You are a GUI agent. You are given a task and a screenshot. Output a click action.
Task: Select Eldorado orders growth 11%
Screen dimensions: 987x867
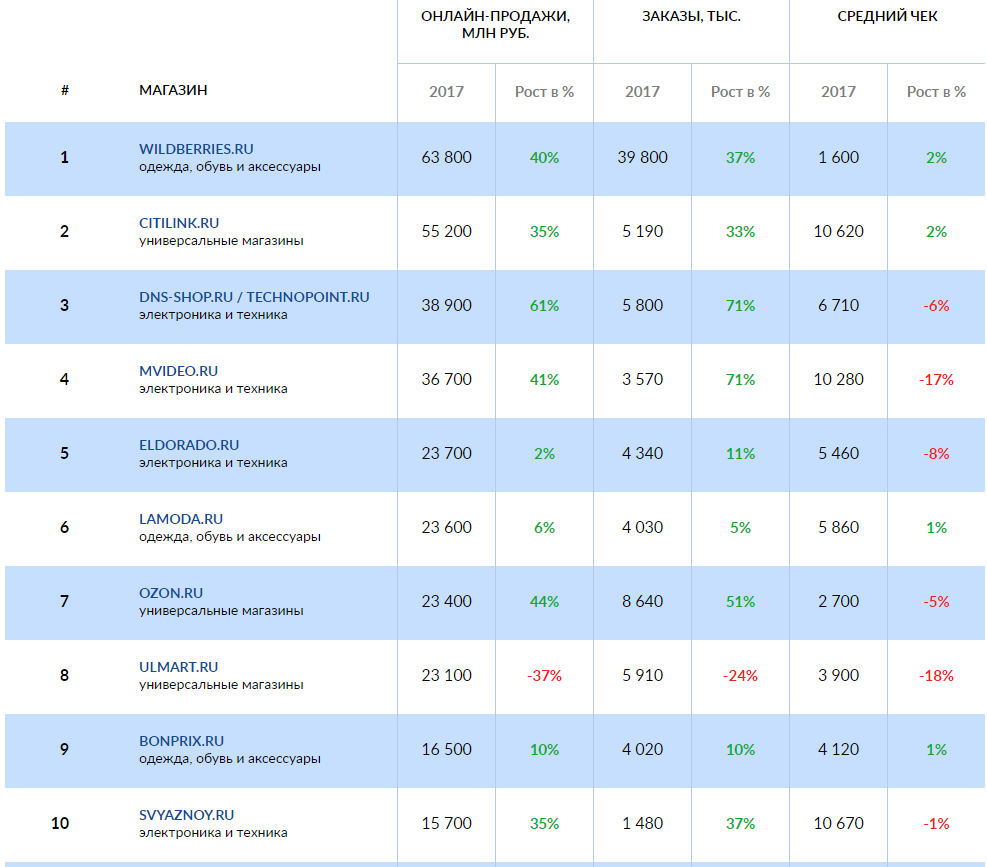coord(740,453)
